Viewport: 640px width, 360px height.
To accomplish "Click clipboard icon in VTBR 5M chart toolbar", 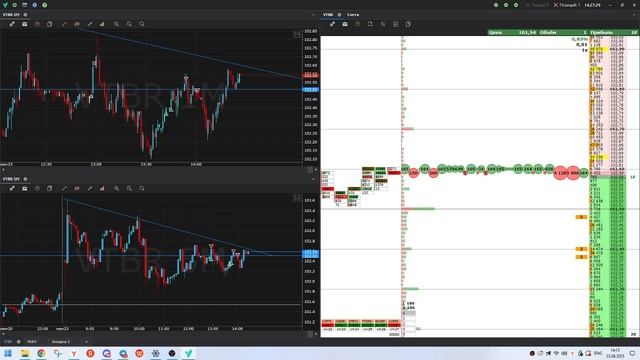I will tap(49, 189).
